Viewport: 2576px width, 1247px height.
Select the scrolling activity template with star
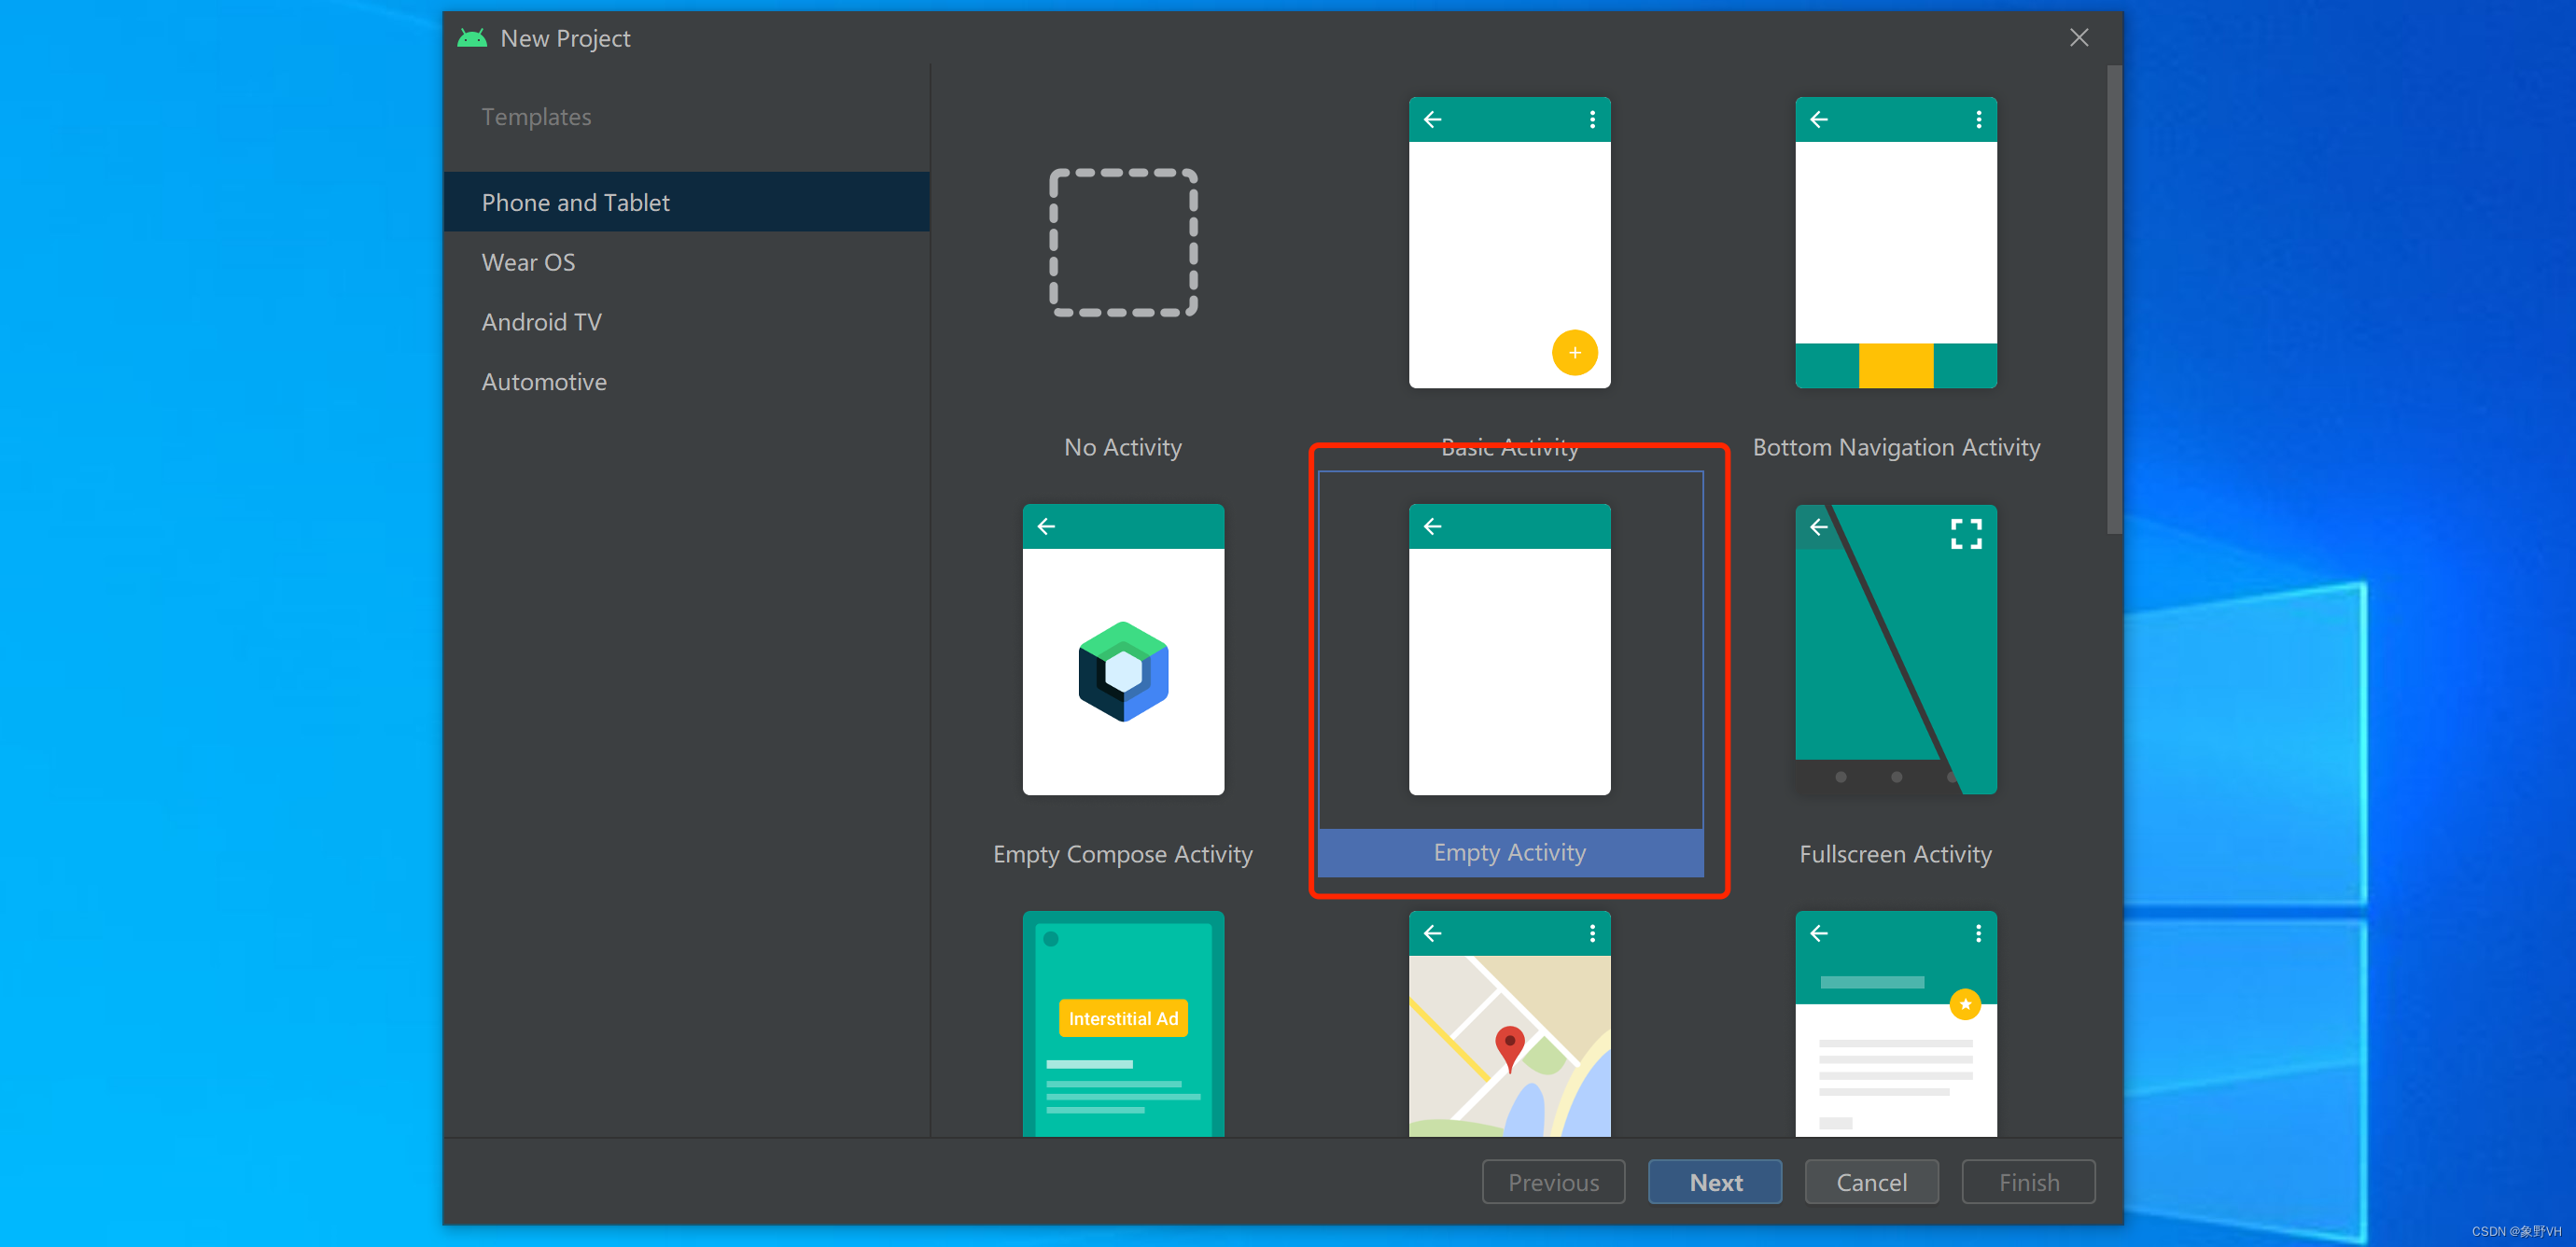pyautogui.click(x=1895, y=1022)
